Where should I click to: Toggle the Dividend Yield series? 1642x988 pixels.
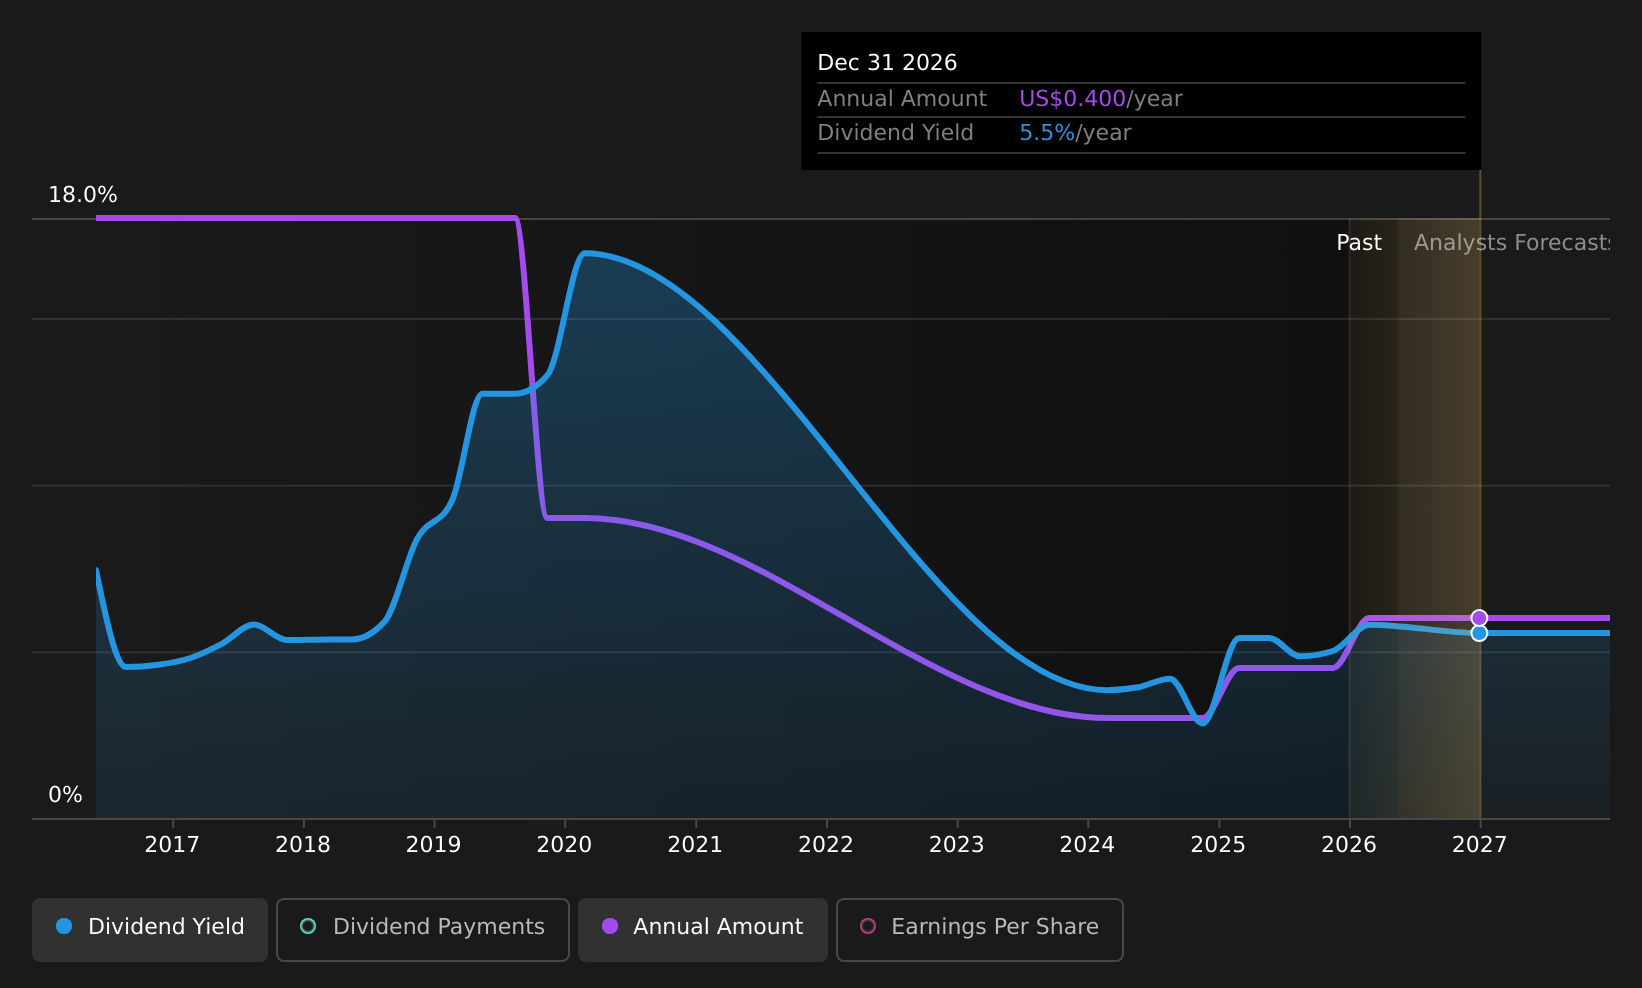150,930
